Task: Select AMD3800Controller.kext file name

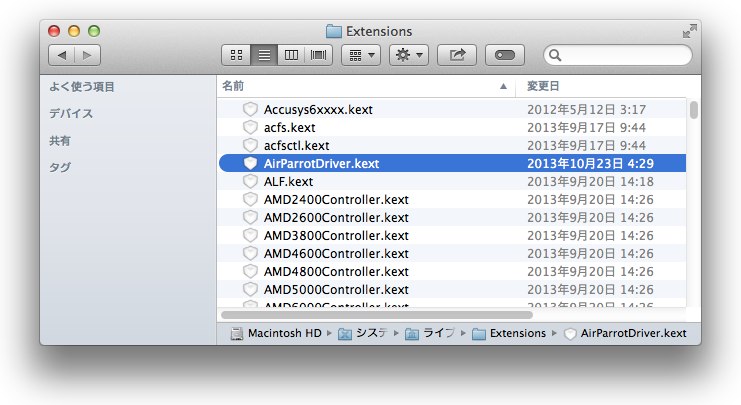Action: (336, 235)
